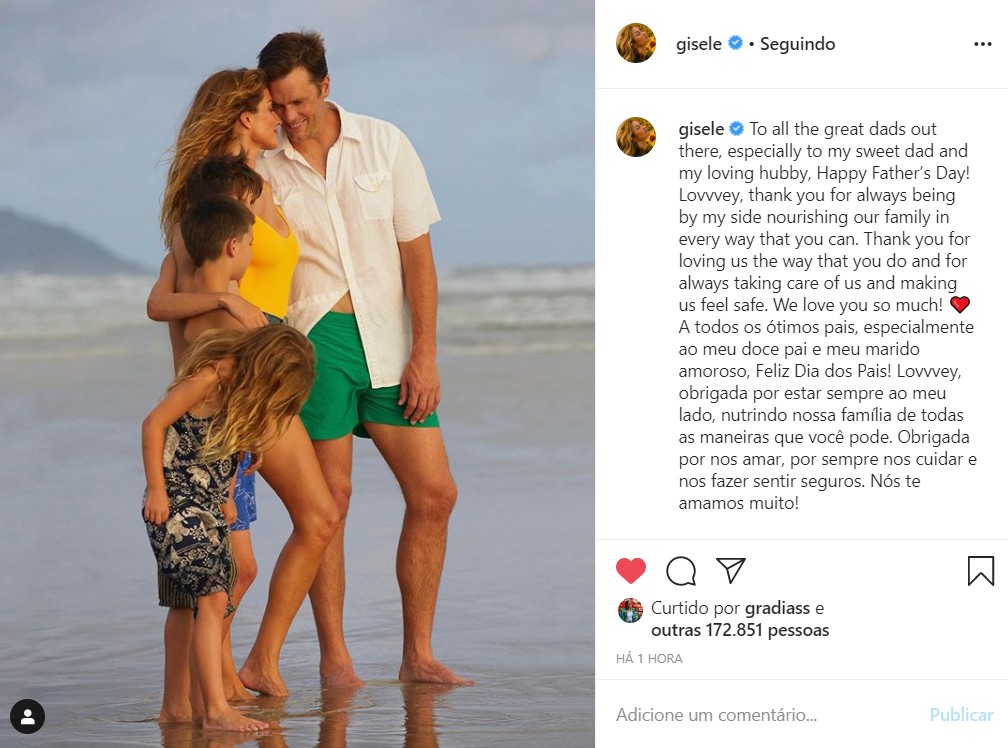Click gisele username in the post header
1008x748 pixels.
tap(699, 44)
